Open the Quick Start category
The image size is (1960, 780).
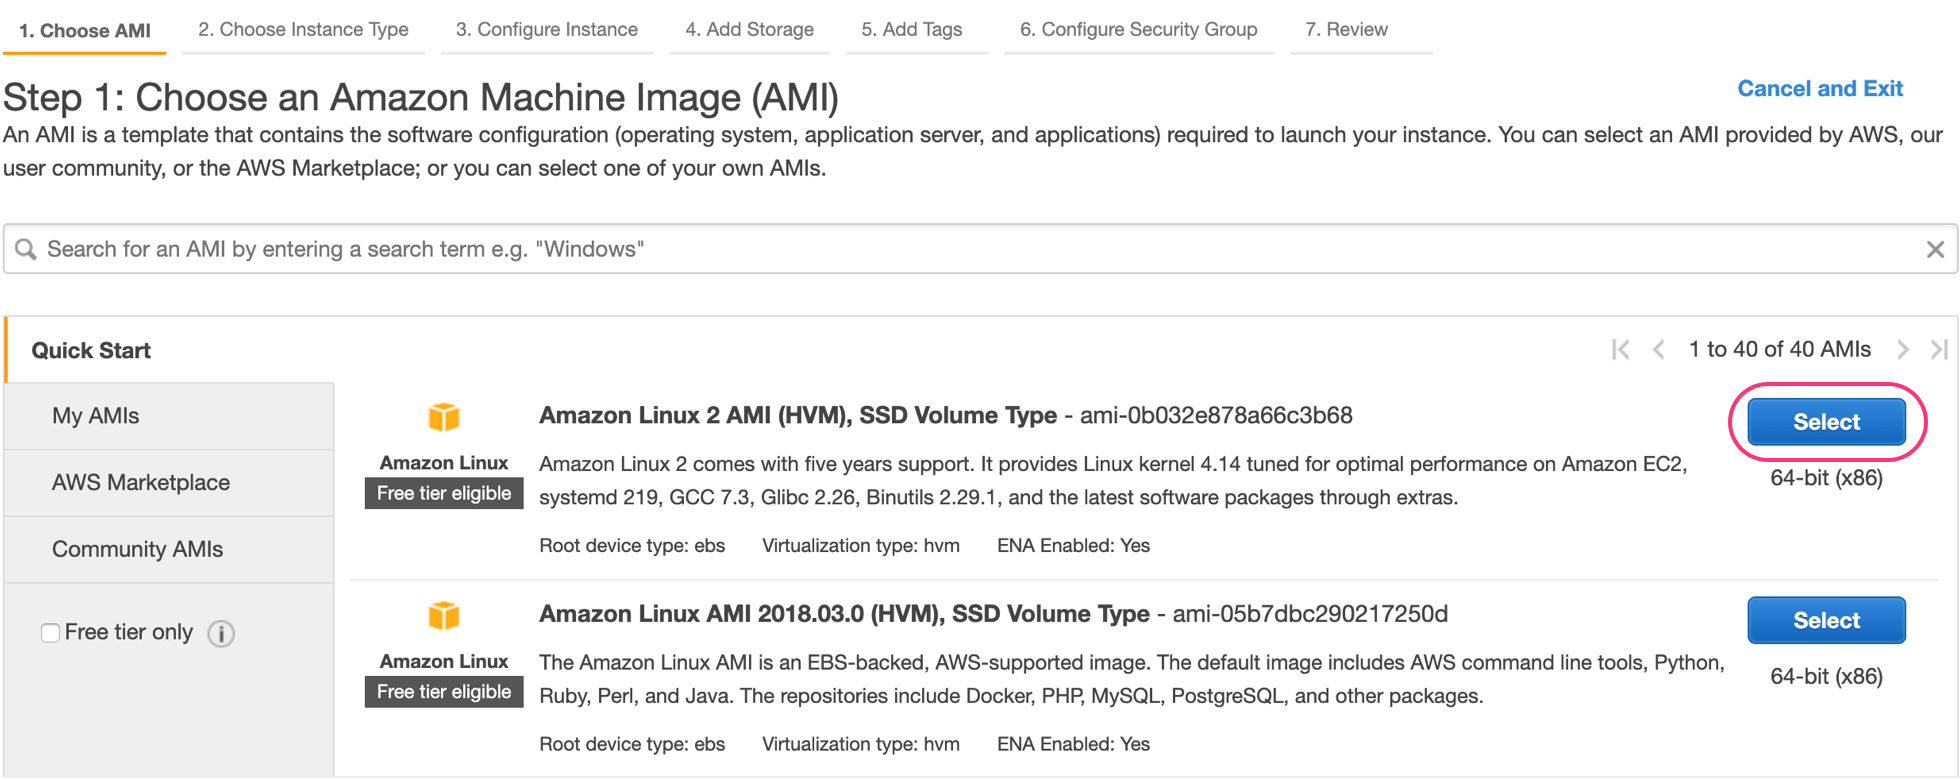click(x=91, y=350)
